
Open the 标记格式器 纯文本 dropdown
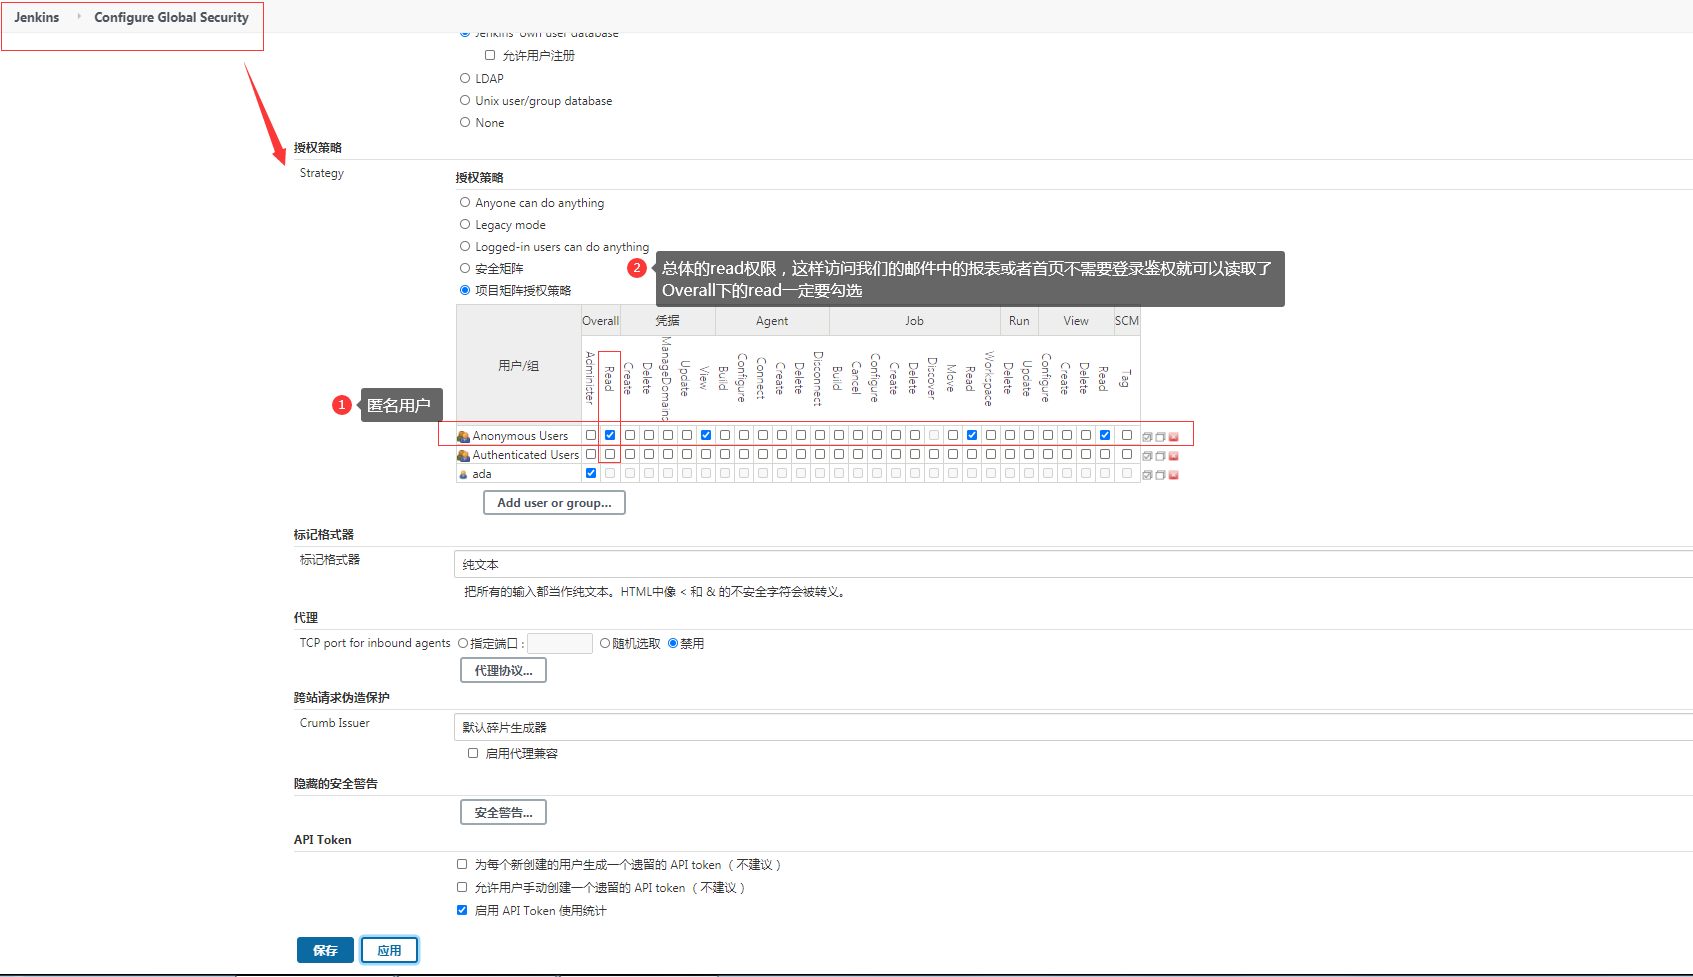point(1072,565)
